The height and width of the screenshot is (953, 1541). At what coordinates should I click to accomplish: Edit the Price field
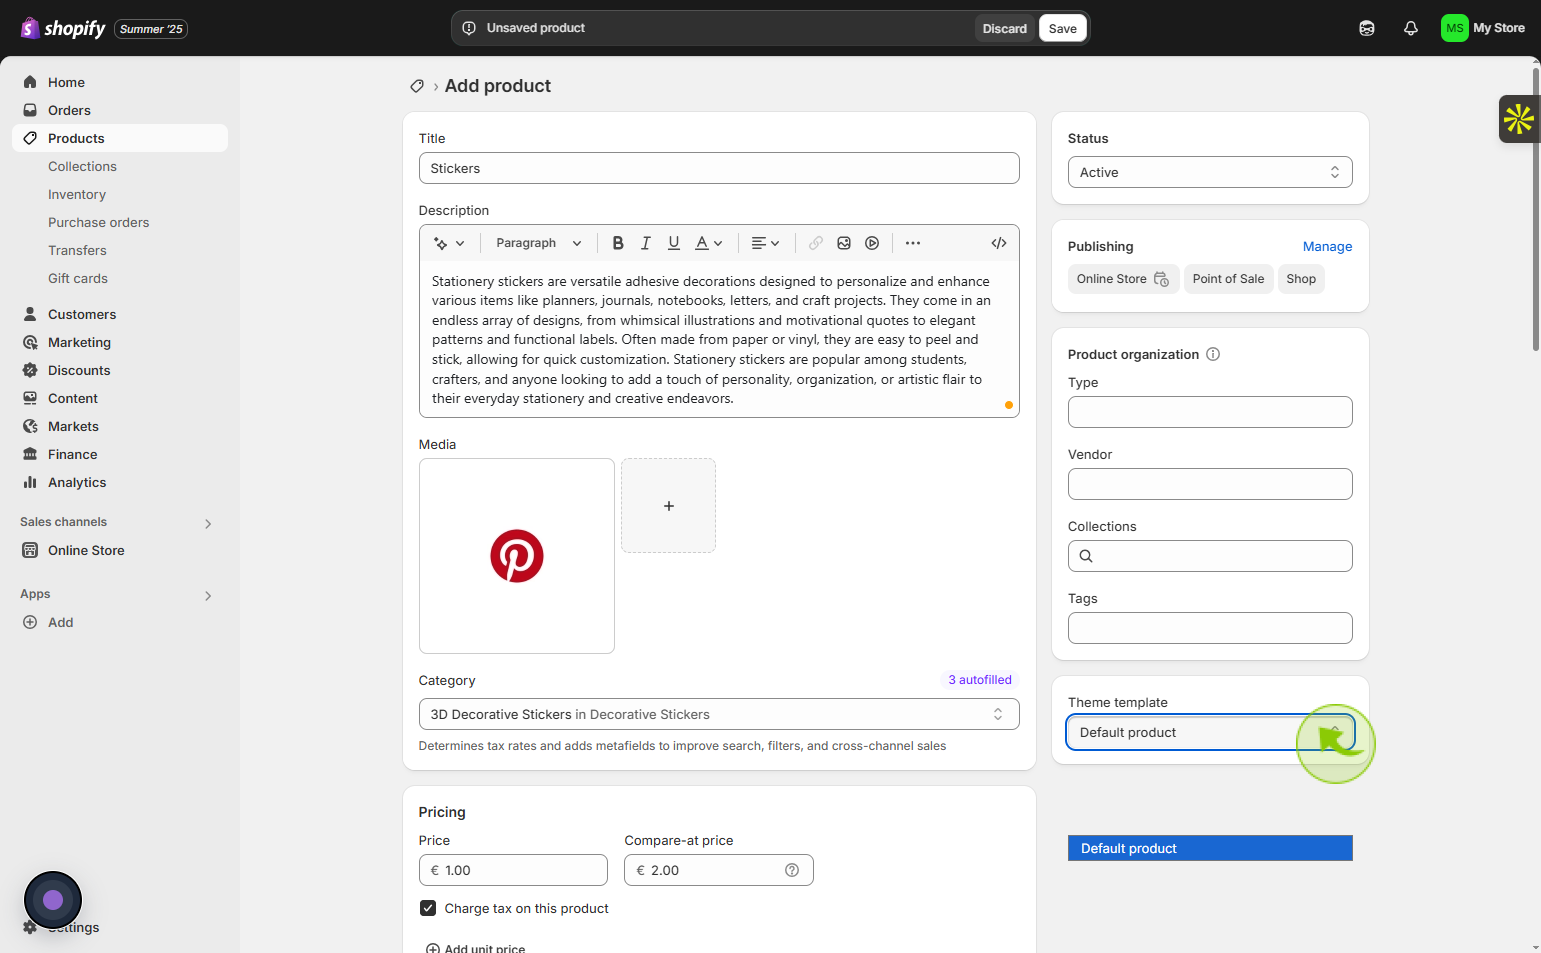point(513,870)
